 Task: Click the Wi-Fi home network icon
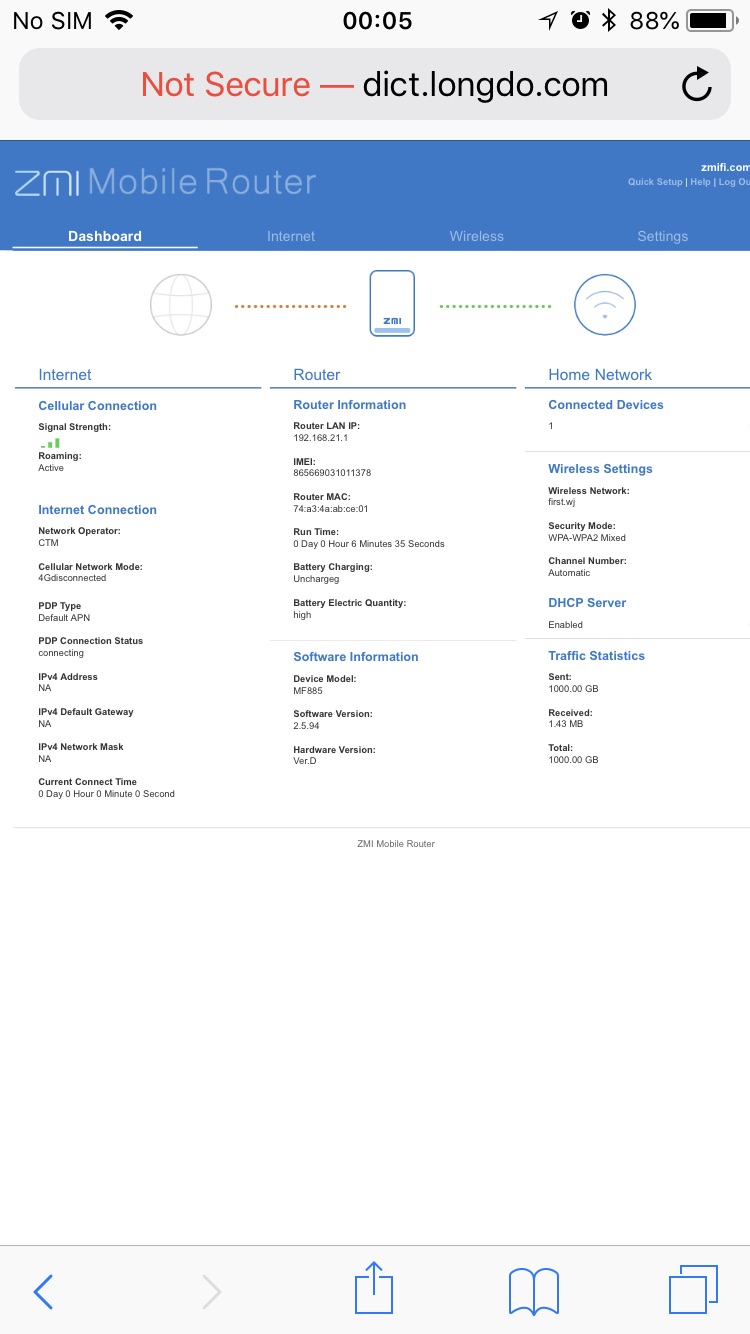[604, 305]
